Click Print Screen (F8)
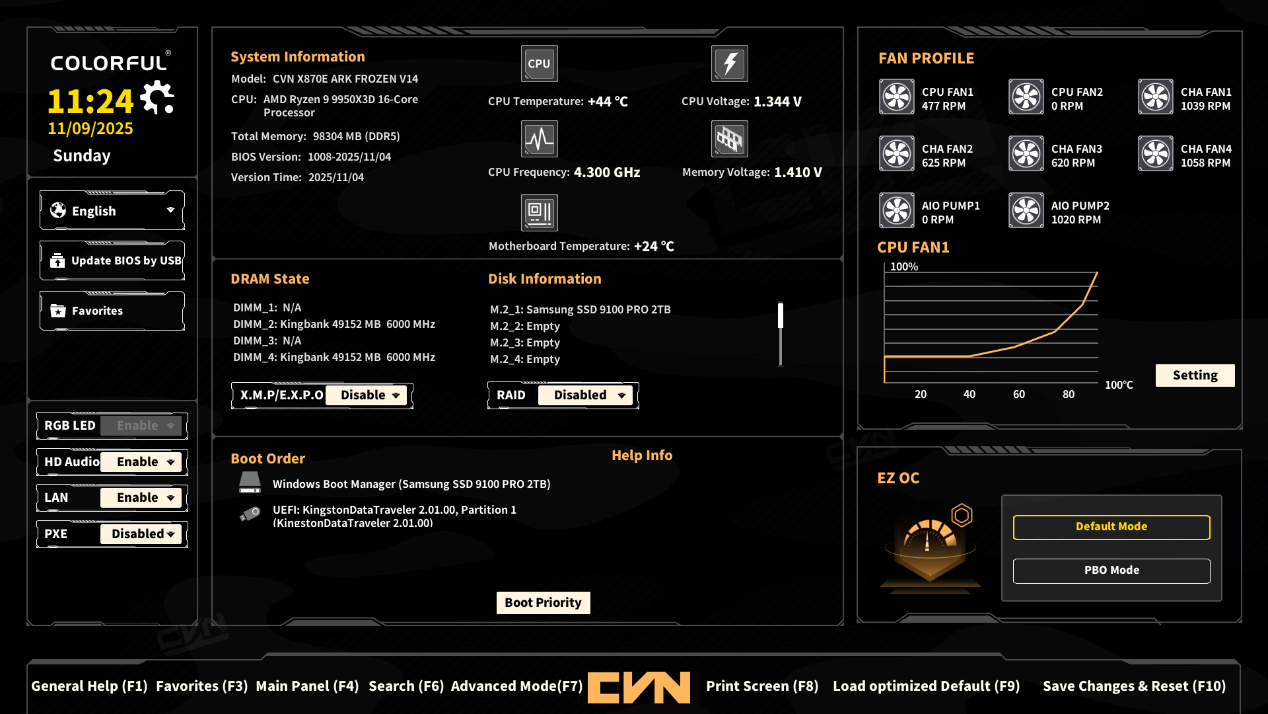 point(762,686)
